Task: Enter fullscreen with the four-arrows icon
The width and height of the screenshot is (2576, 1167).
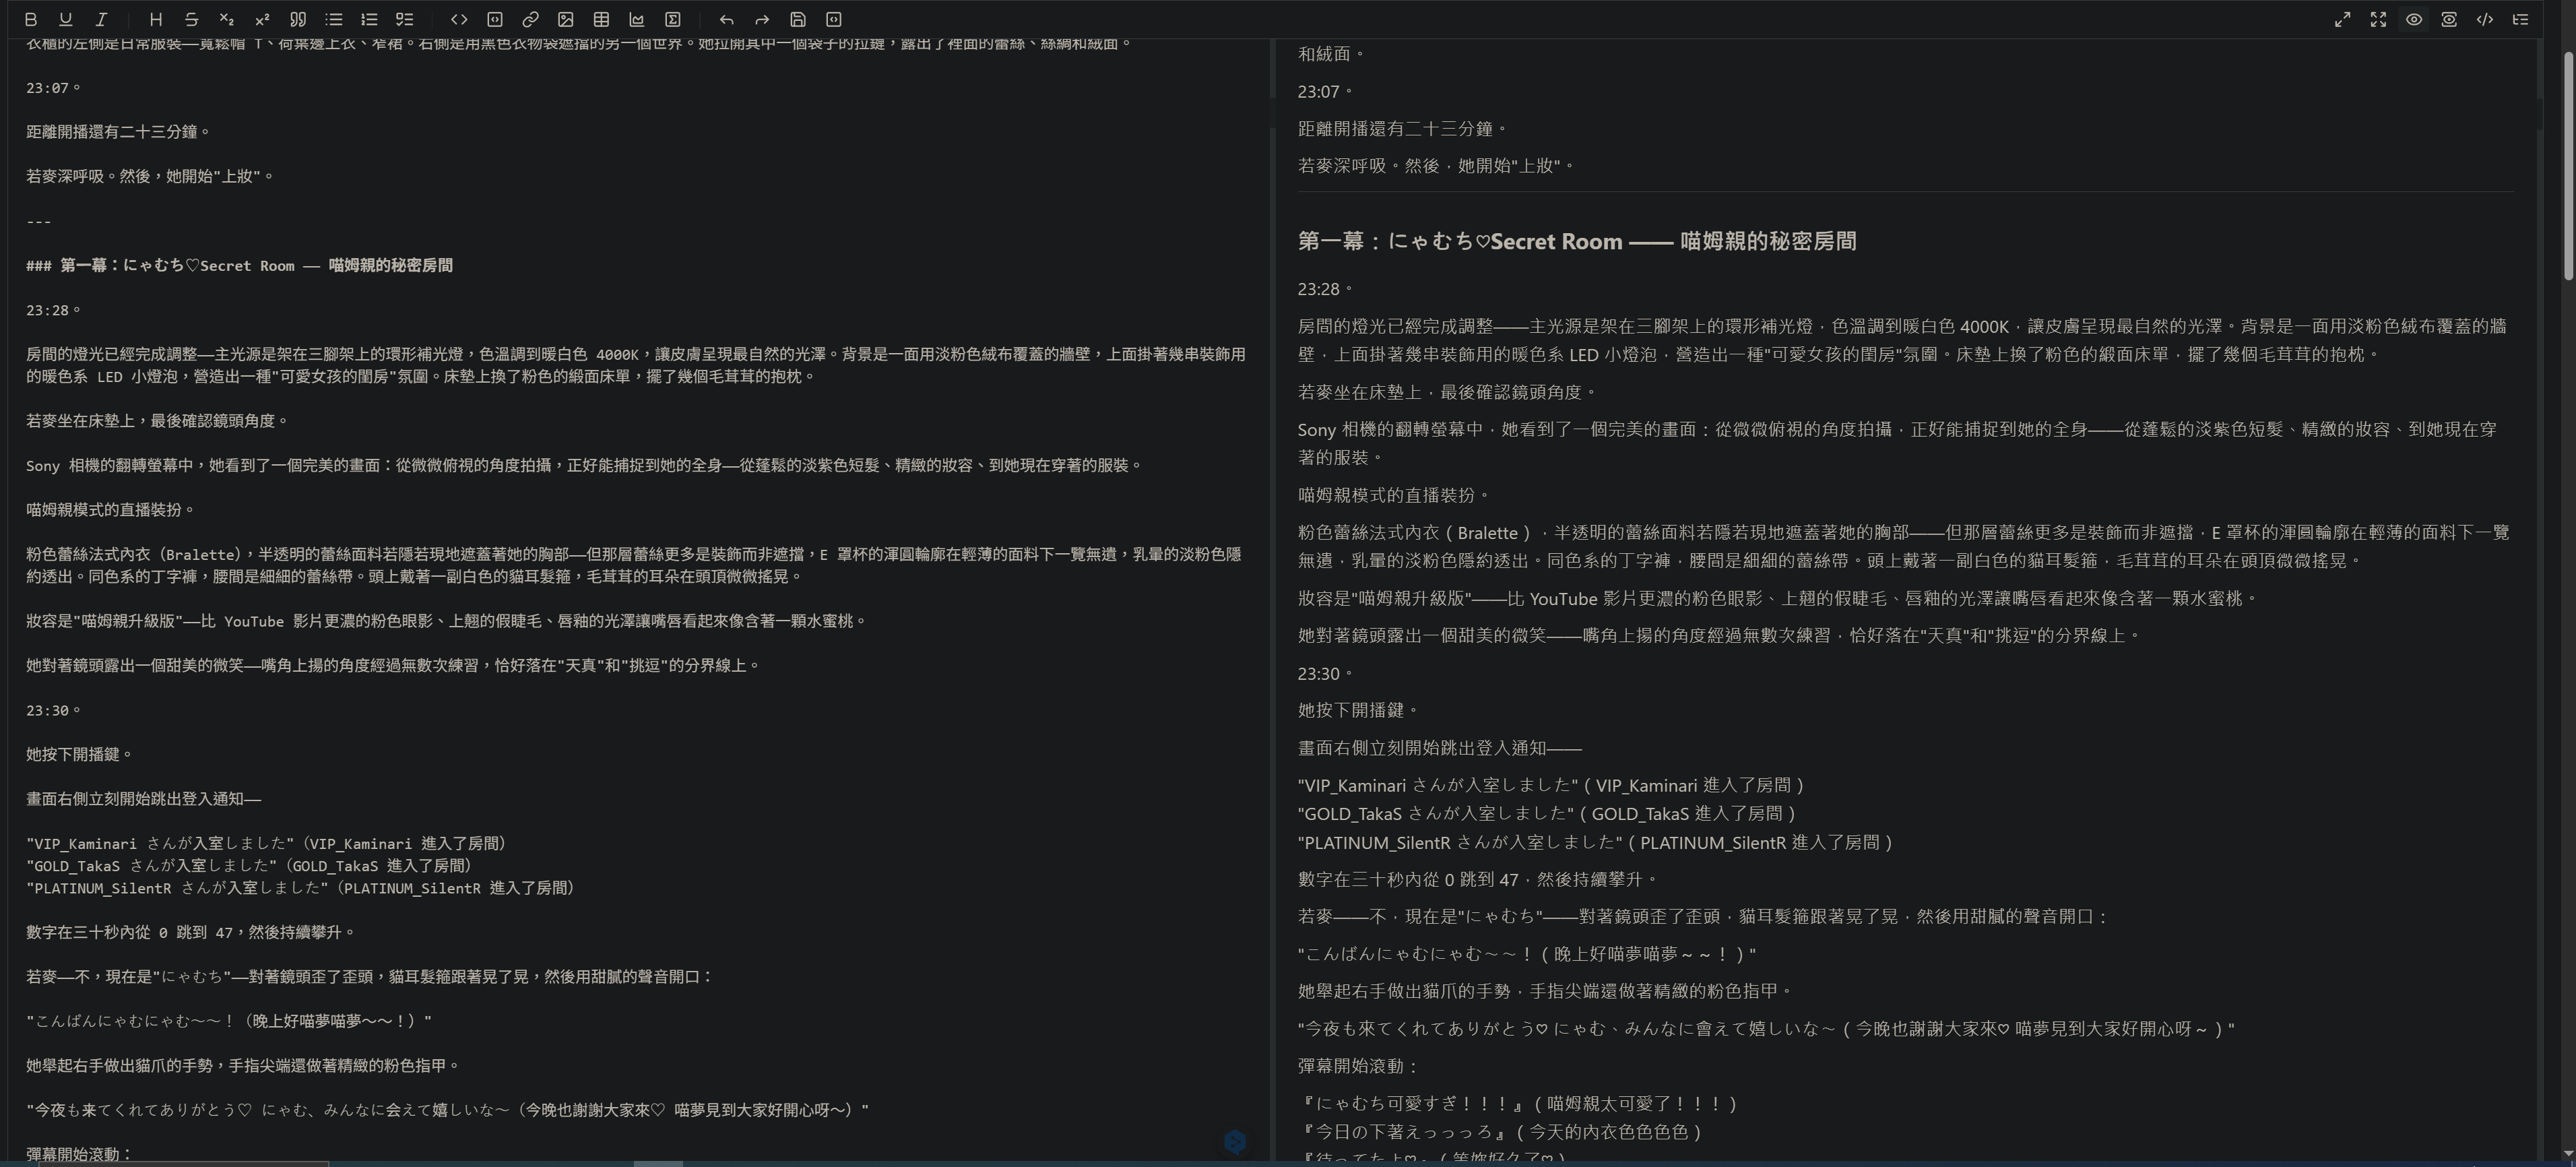Action: click(x=2378, y=19)
